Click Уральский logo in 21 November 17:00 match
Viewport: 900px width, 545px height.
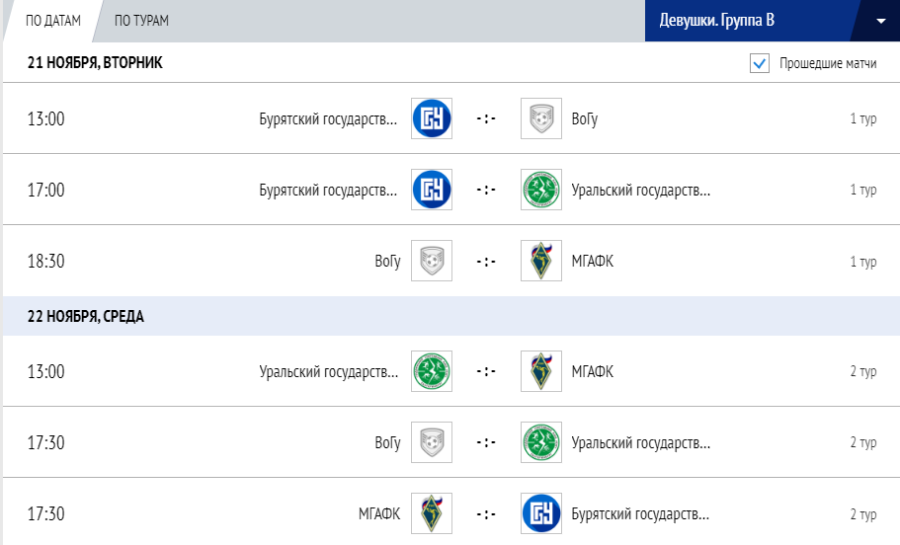click(541, 190)
